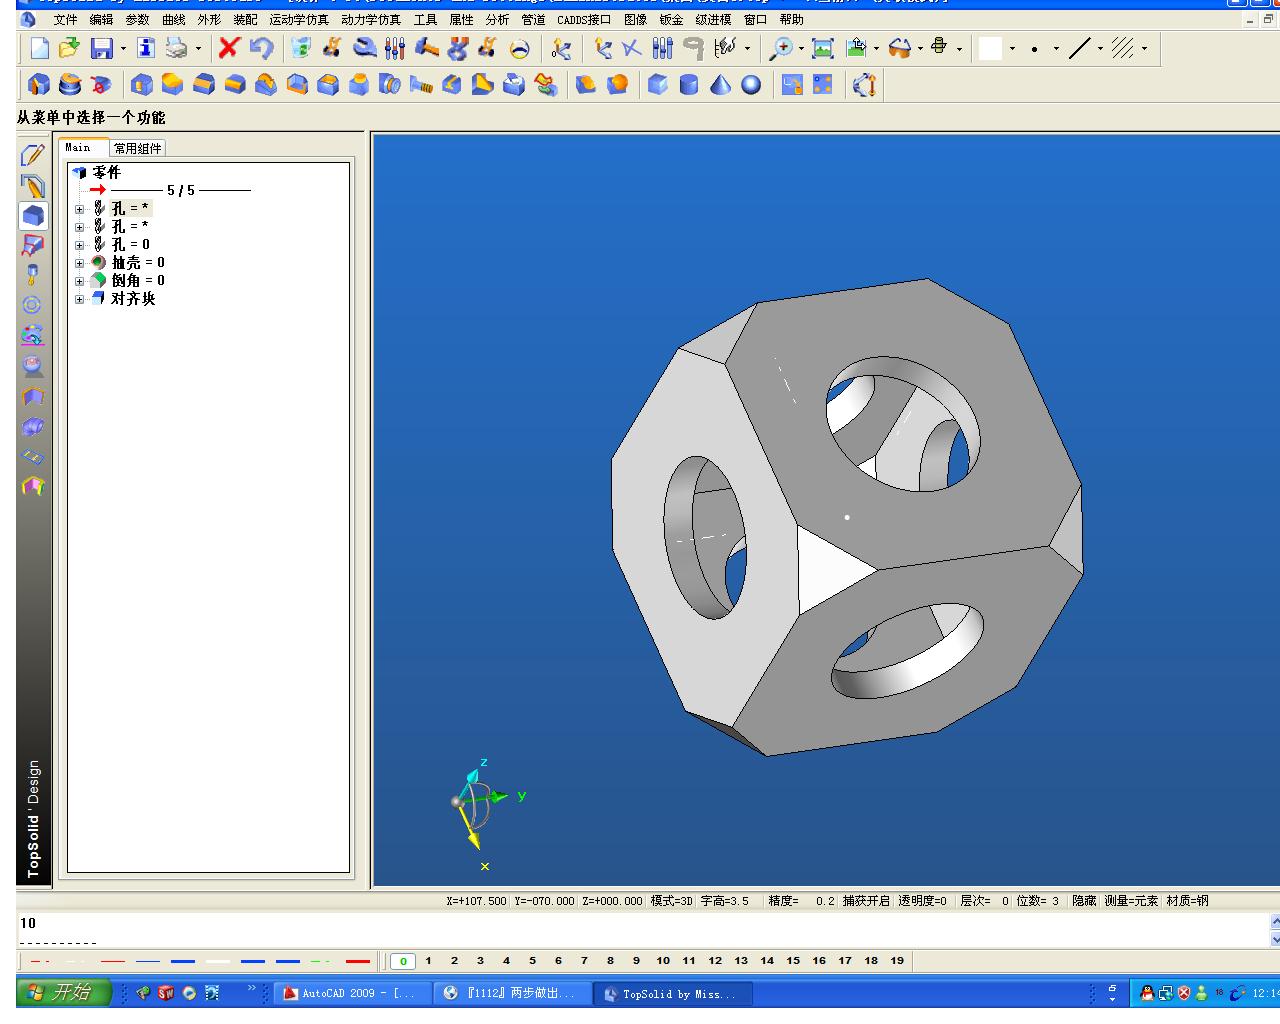The width and height of the screenshot is (1280, 1024).
Task: Open the 帮助 menu
Action: tap(791, 20)
